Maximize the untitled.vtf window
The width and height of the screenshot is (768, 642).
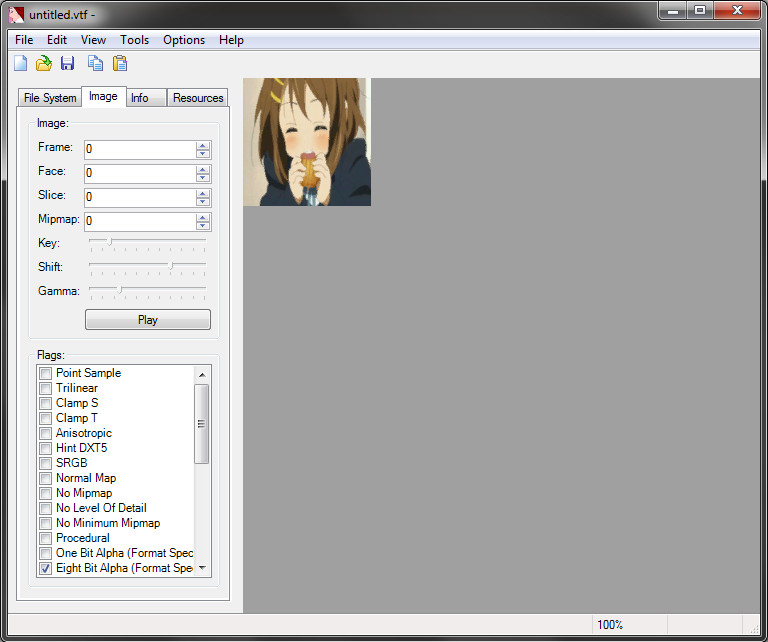(x=700, y=10)
